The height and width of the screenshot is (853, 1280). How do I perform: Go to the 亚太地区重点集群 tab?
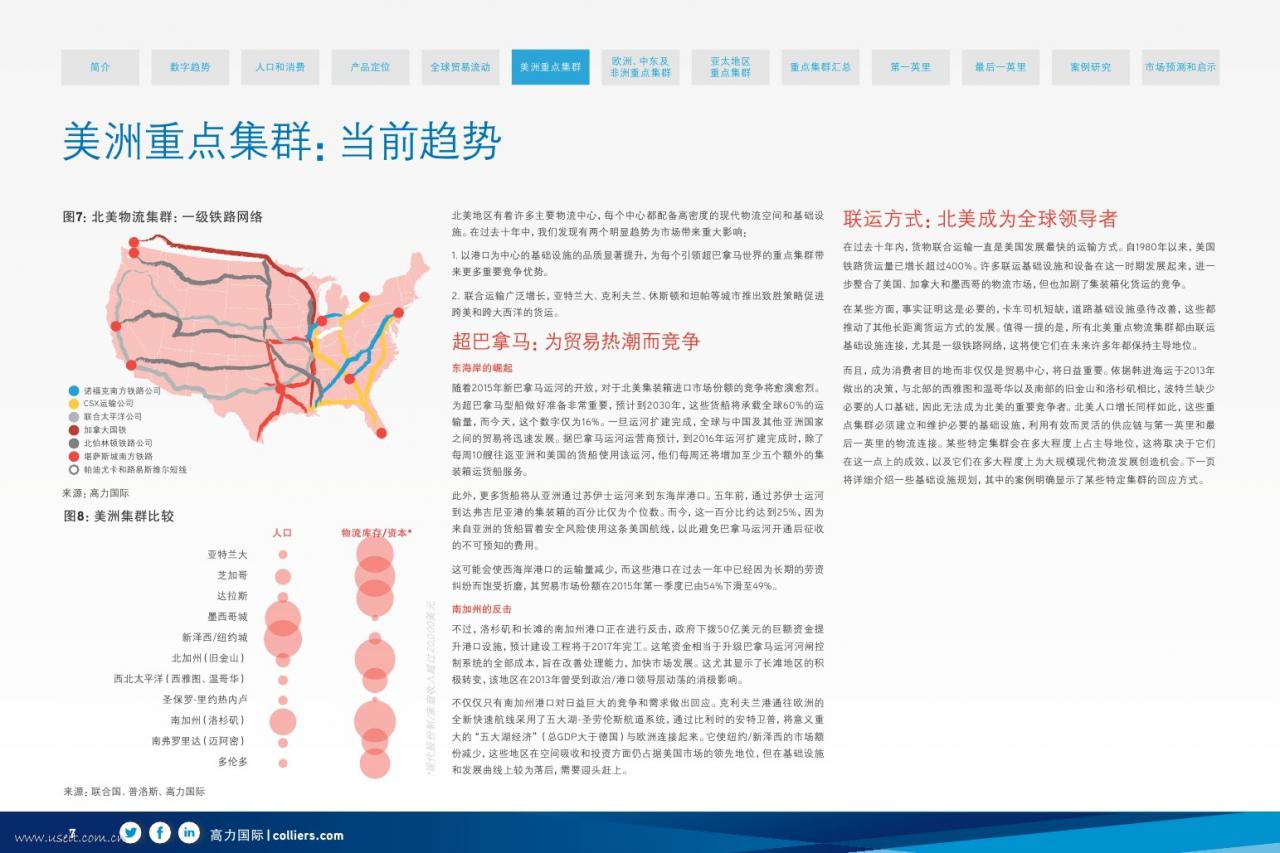point(730,67)
